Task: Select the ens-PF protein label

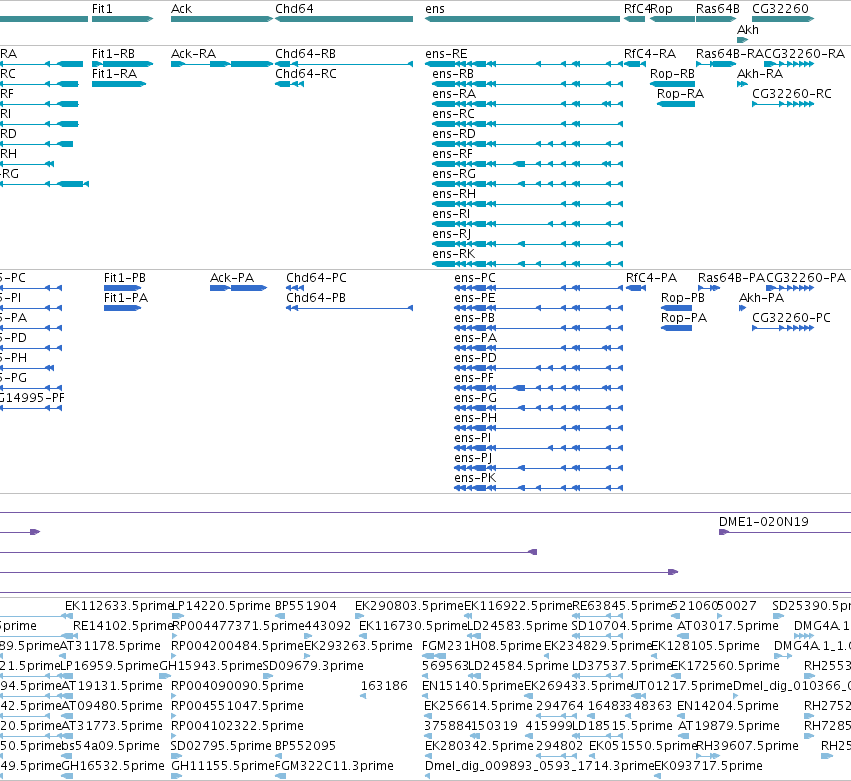Action: [x=474, y=378]
